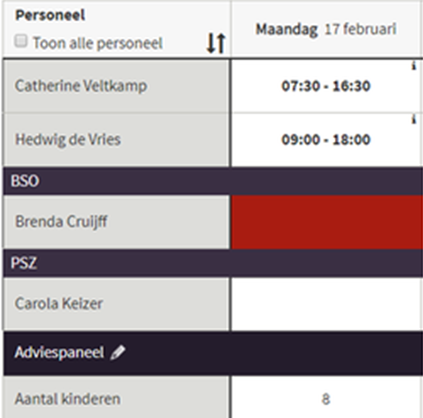
Task: Click Carola Keizer's staff name
Action: coord(59,304)
